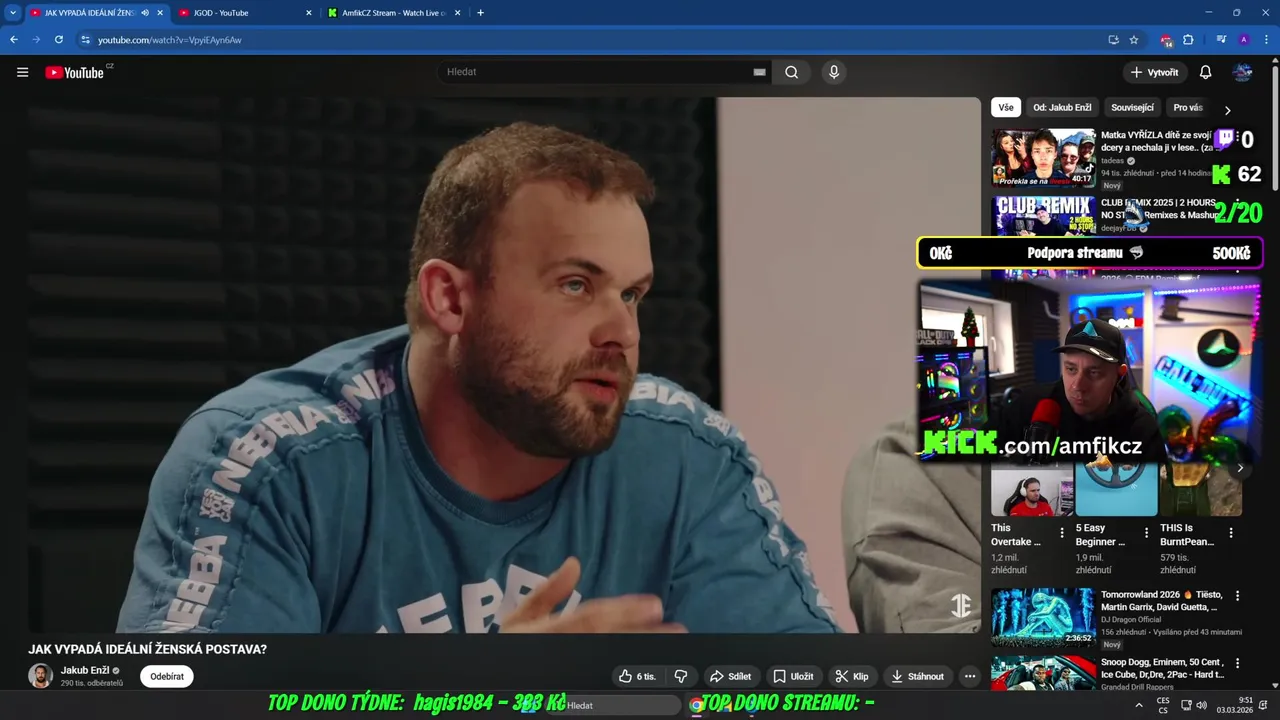Switch to the AmfikCZ Stream tab
Screen dimensions: 1280x720
(393, 13)
